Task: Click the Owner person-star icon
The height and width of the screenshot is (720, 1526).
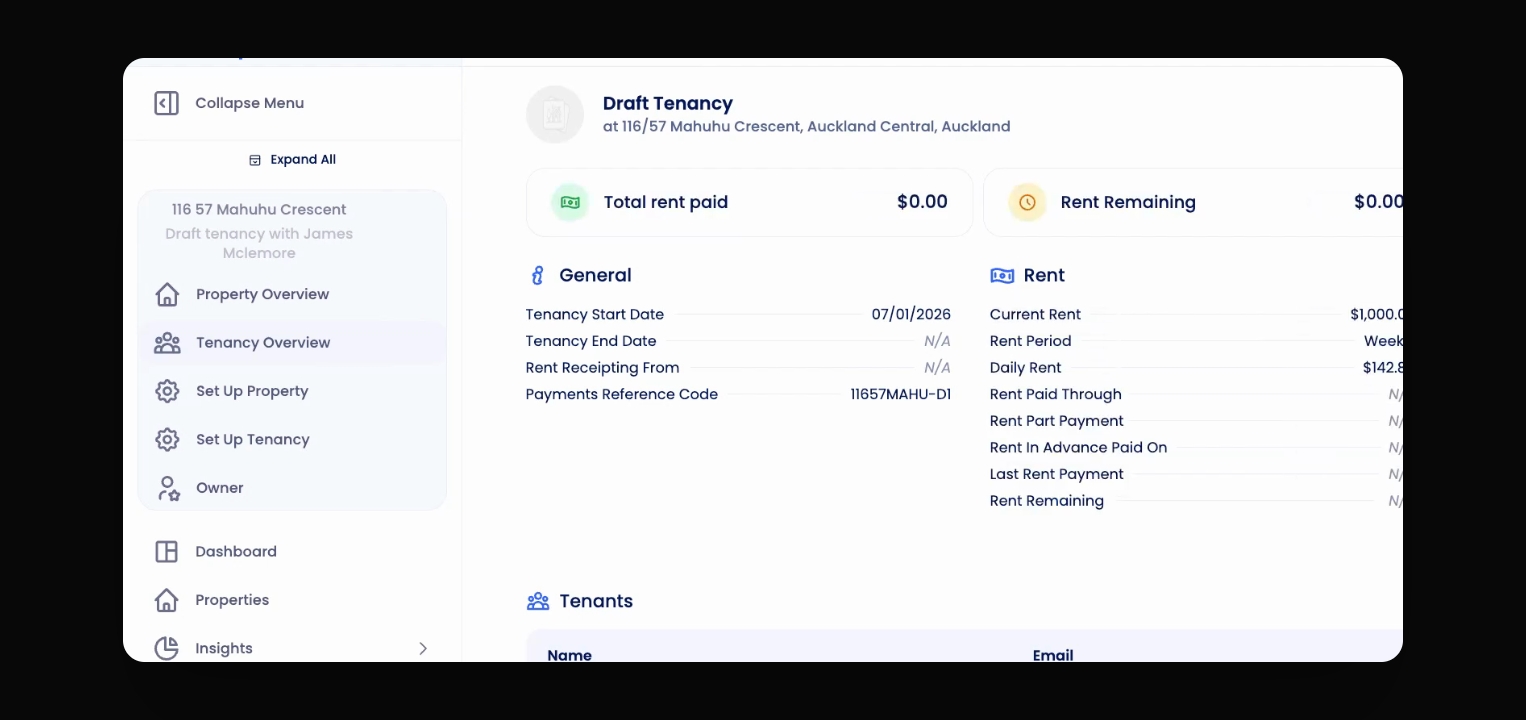Action: (168, 488)
